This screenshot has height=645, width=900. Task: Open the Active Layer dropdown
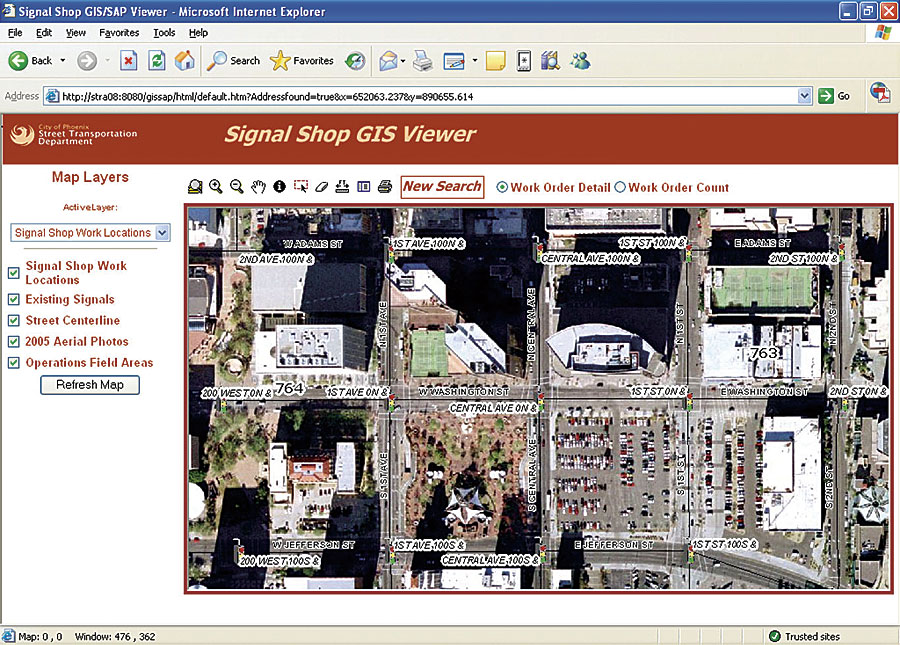(x=90, y=232)
